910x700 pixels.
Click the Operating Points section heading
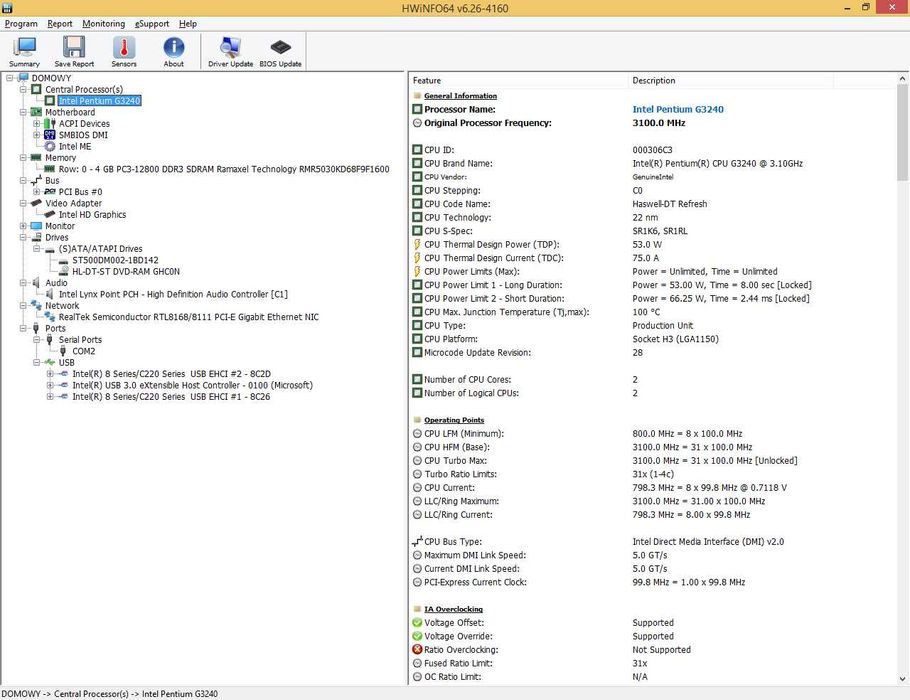(454, 420)
